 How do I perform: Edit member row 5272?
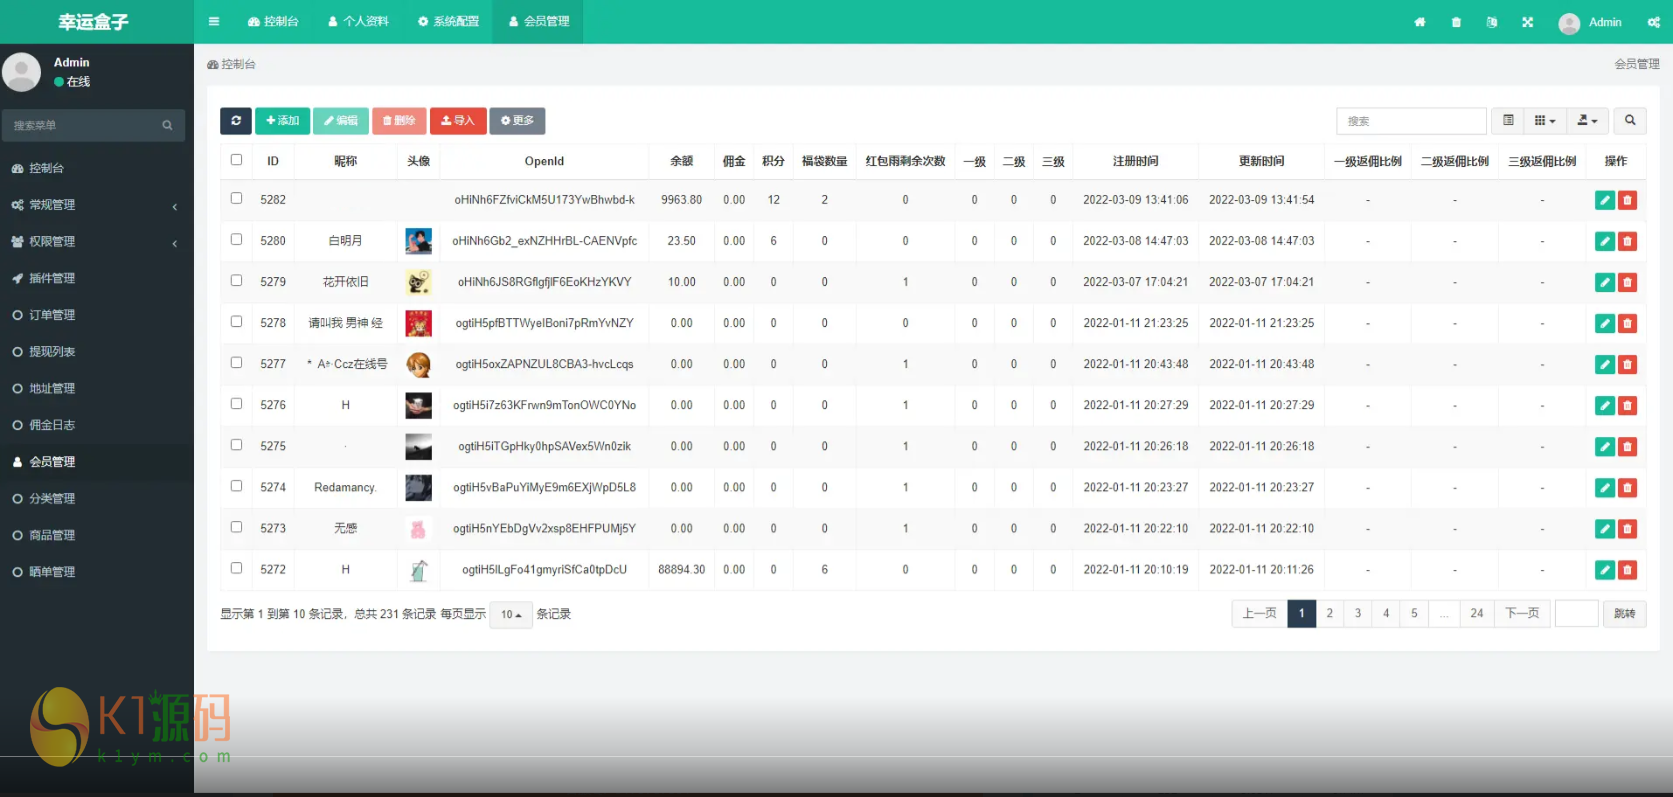tap(1605, 569)
